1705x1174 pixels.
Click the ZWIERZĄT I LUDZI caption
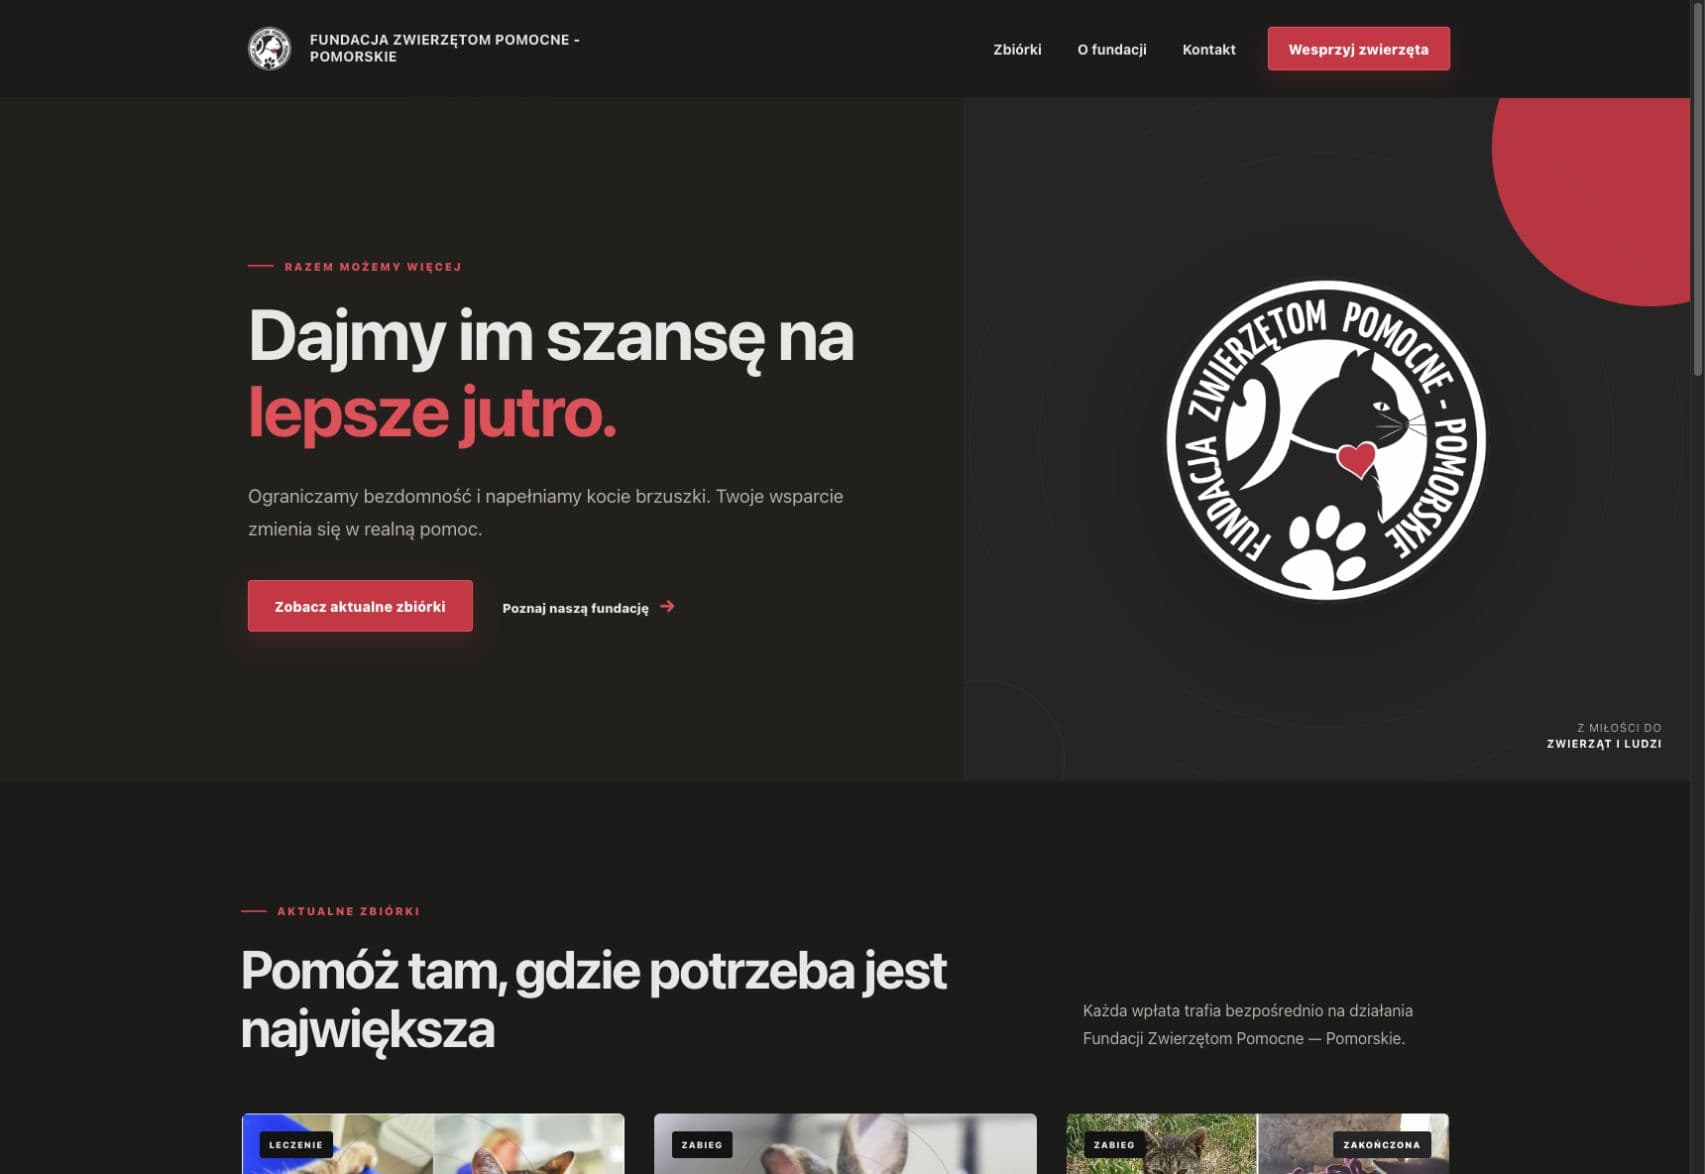[x=1604, y=744]
